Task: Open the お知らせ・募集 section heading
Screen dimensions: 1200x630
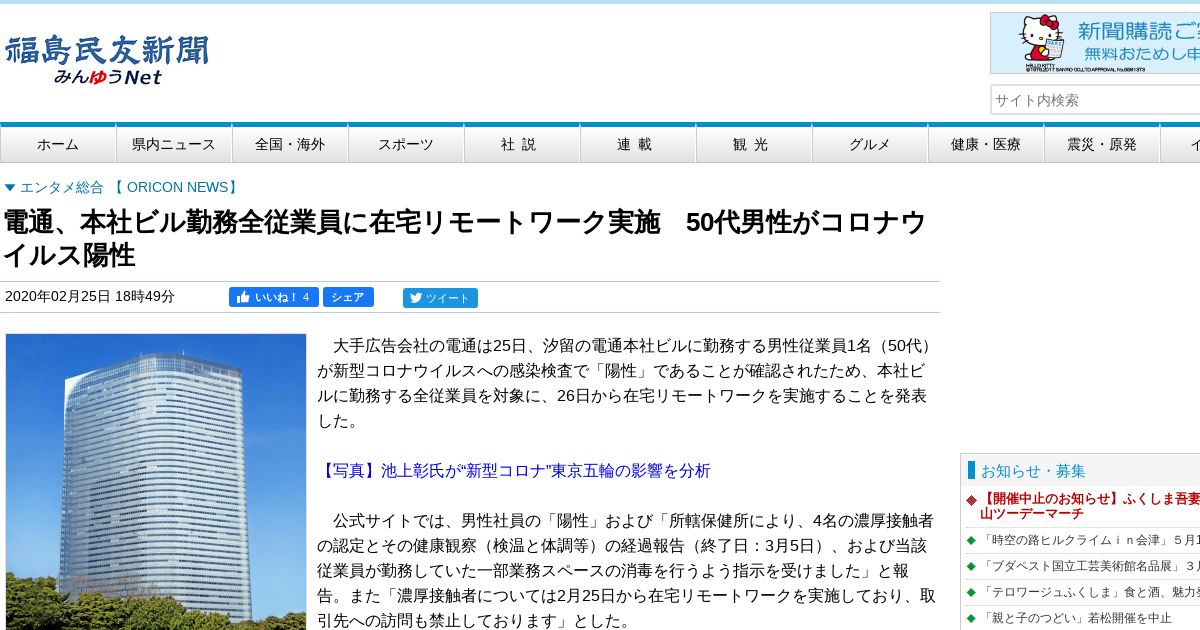Action: pyautogui.click(x=1033, y=471)
